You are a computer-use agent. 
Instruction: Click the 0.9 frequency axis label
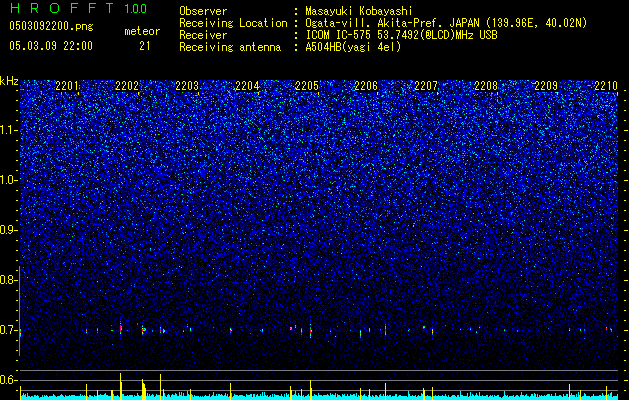[9, 230]
